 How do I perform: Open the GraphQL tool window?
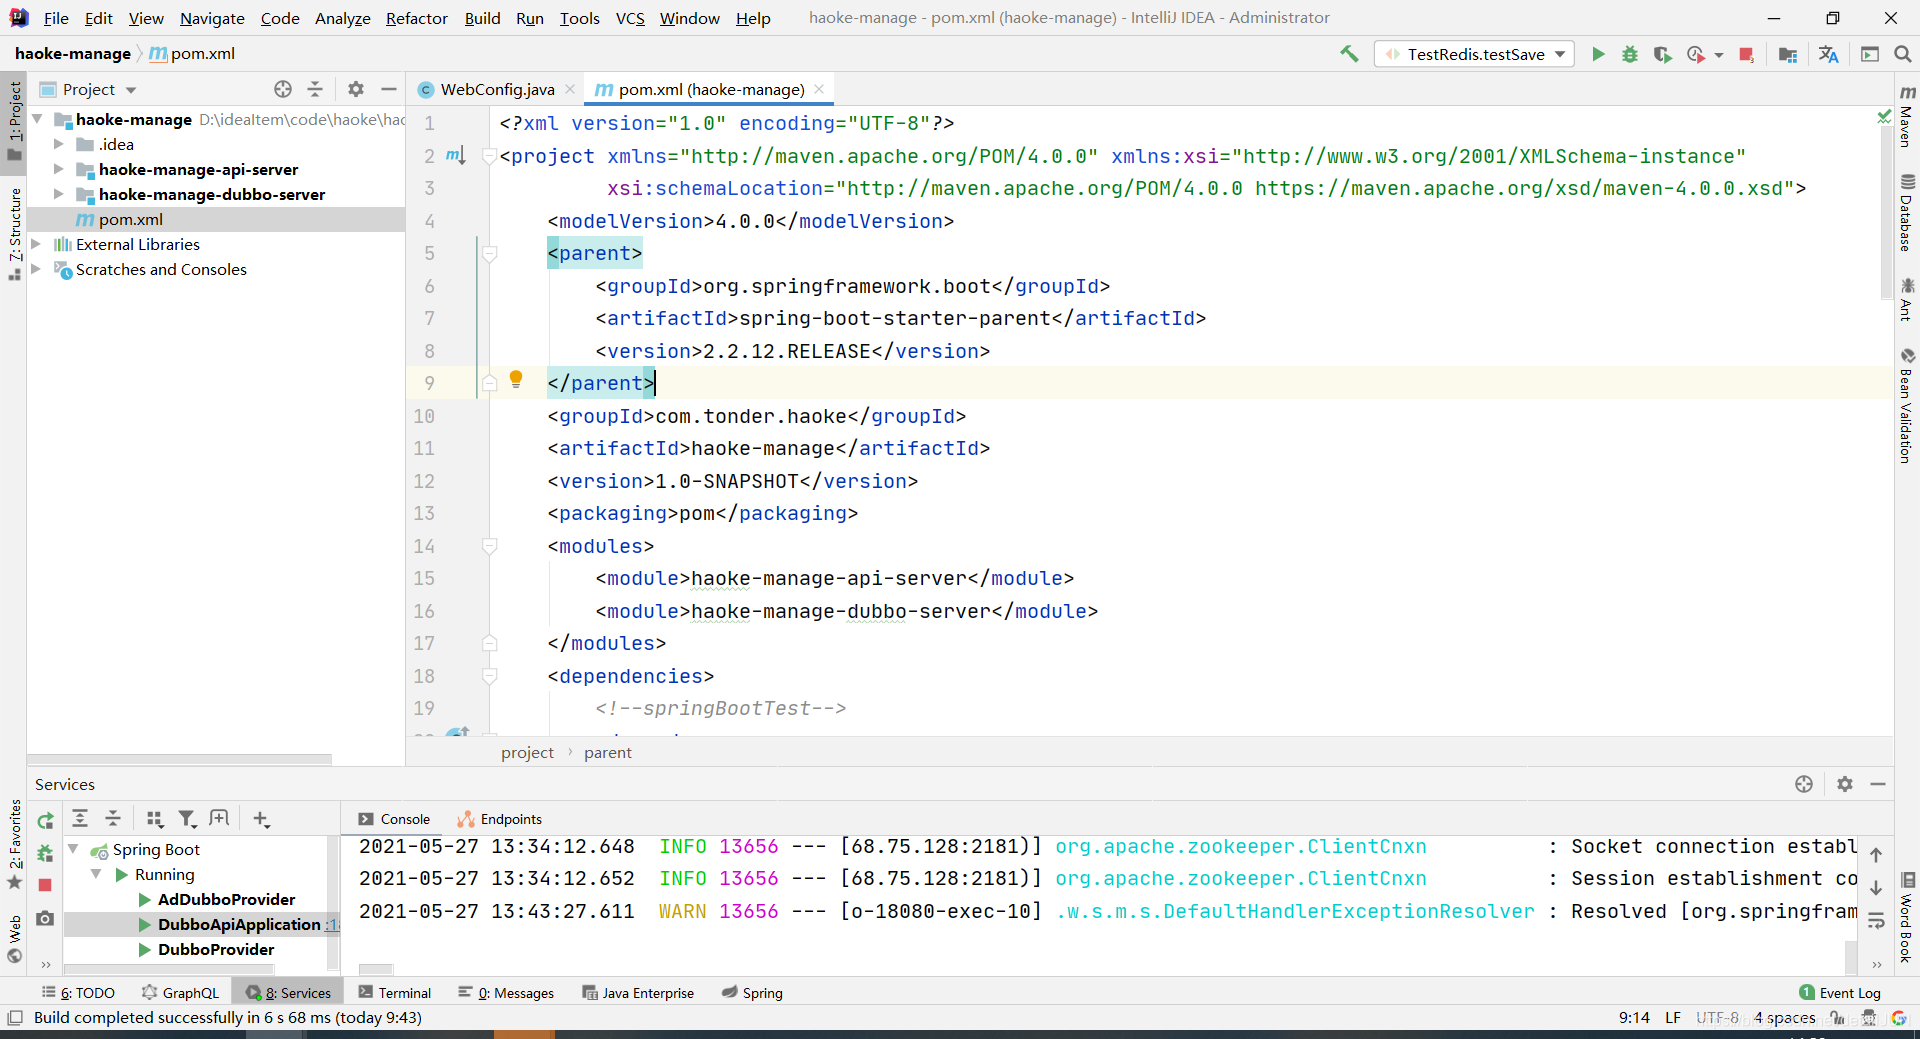point(180,993)
